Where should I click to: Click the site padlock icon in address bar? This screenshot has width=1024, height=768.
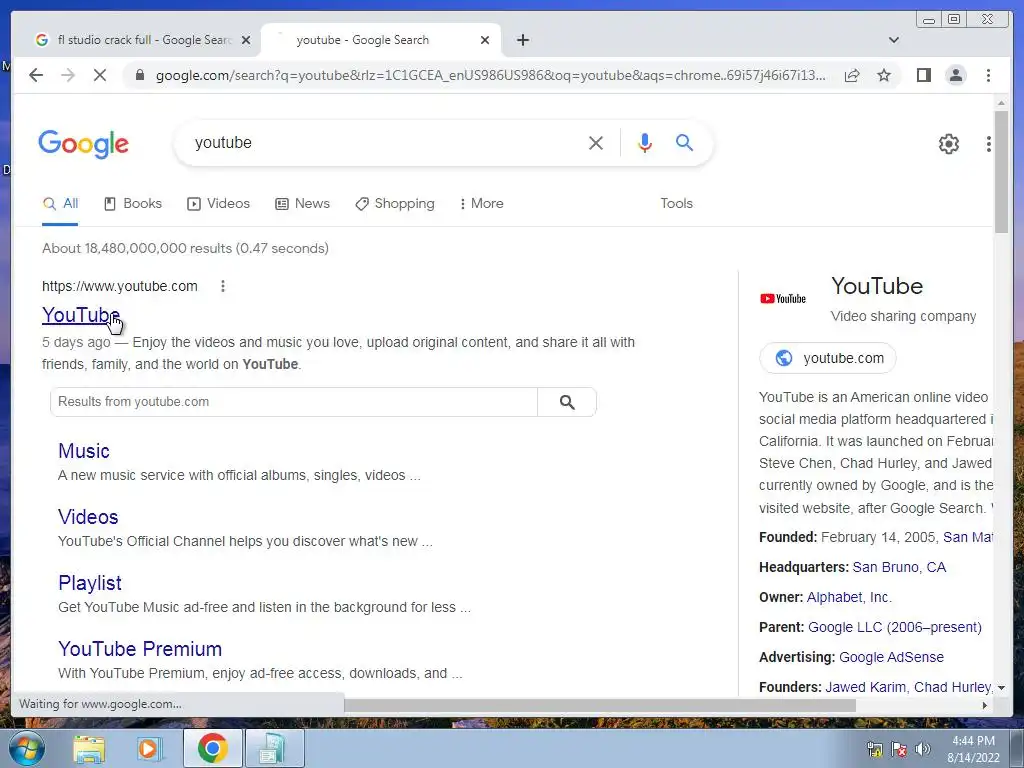click(139, 75)
